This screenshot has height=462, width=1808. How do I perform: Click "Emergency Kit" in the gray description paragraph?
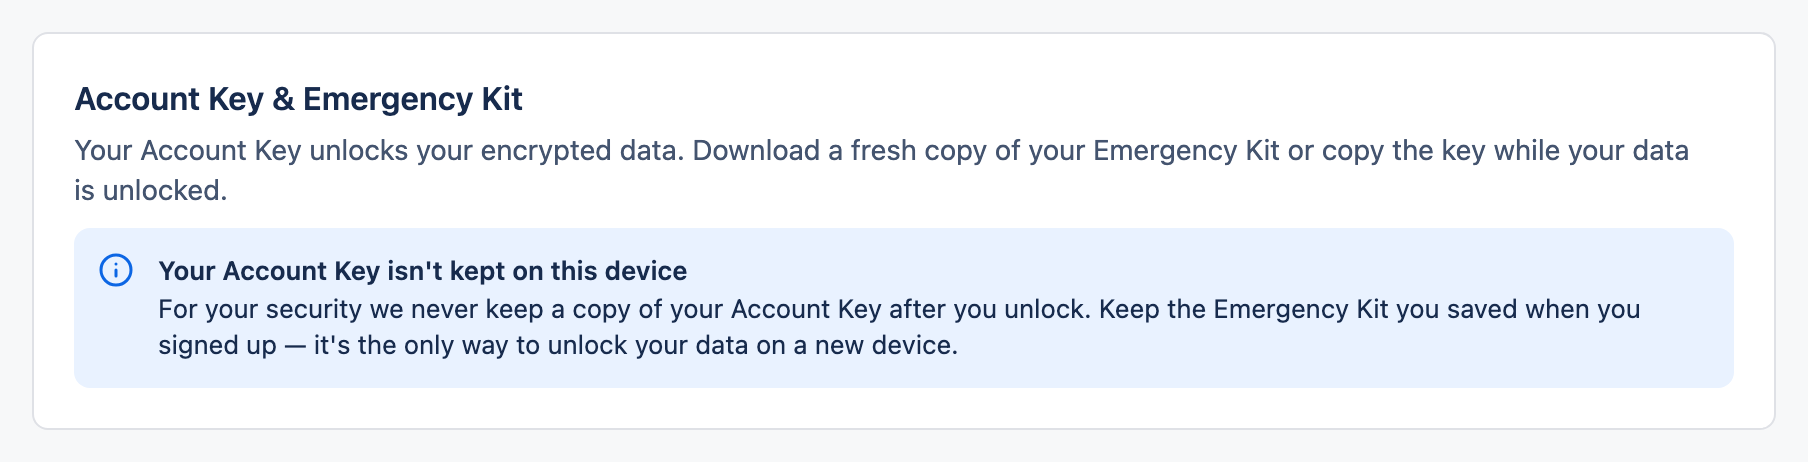(x=1186, y=151)
